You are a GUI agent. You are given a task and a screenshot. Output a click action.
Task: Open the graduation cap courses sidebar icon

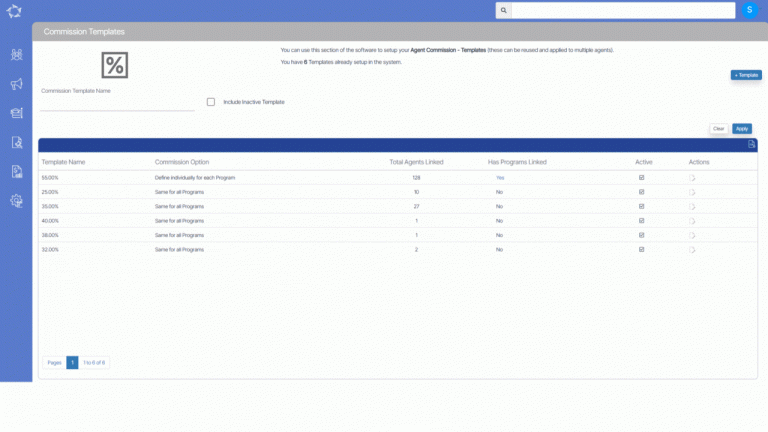pos(17,113)
